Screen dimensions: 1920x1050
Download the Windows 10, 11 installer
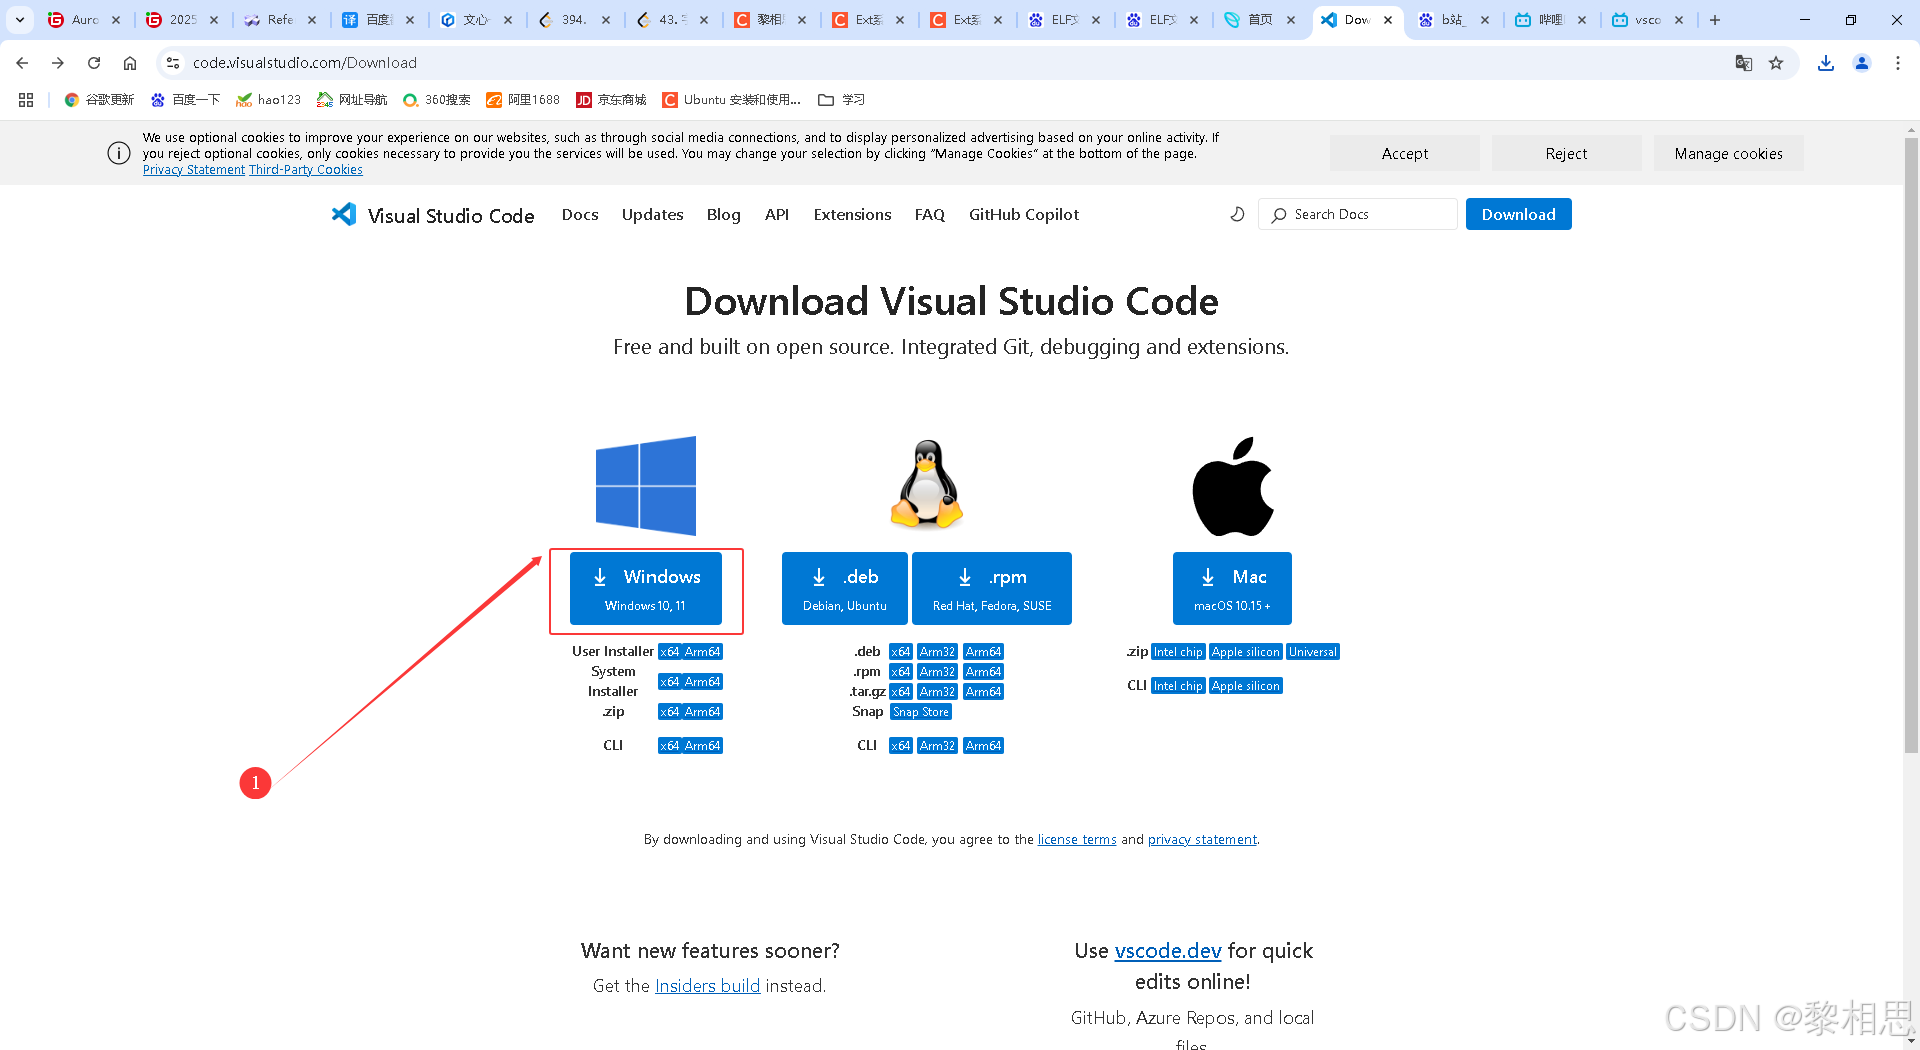646,588
